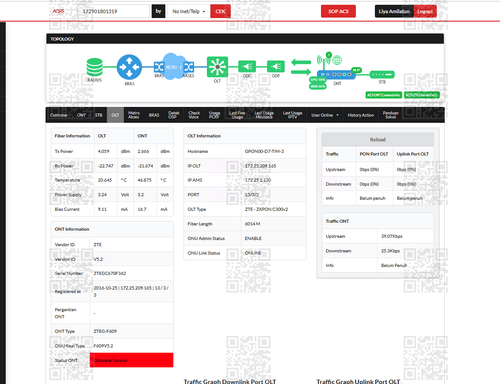Click the OLT Type value ZTE - ZXPON C300v2
Screen dimensions: 500x384
point(266,209)
